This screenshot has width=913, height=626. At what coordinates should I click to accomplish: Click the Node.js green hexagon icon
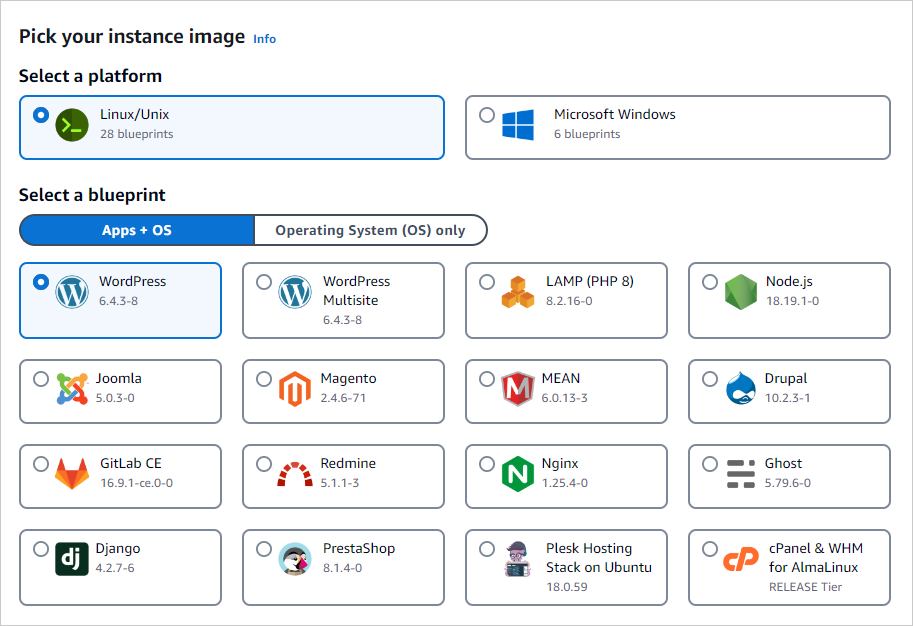click(x=741, y=292)
